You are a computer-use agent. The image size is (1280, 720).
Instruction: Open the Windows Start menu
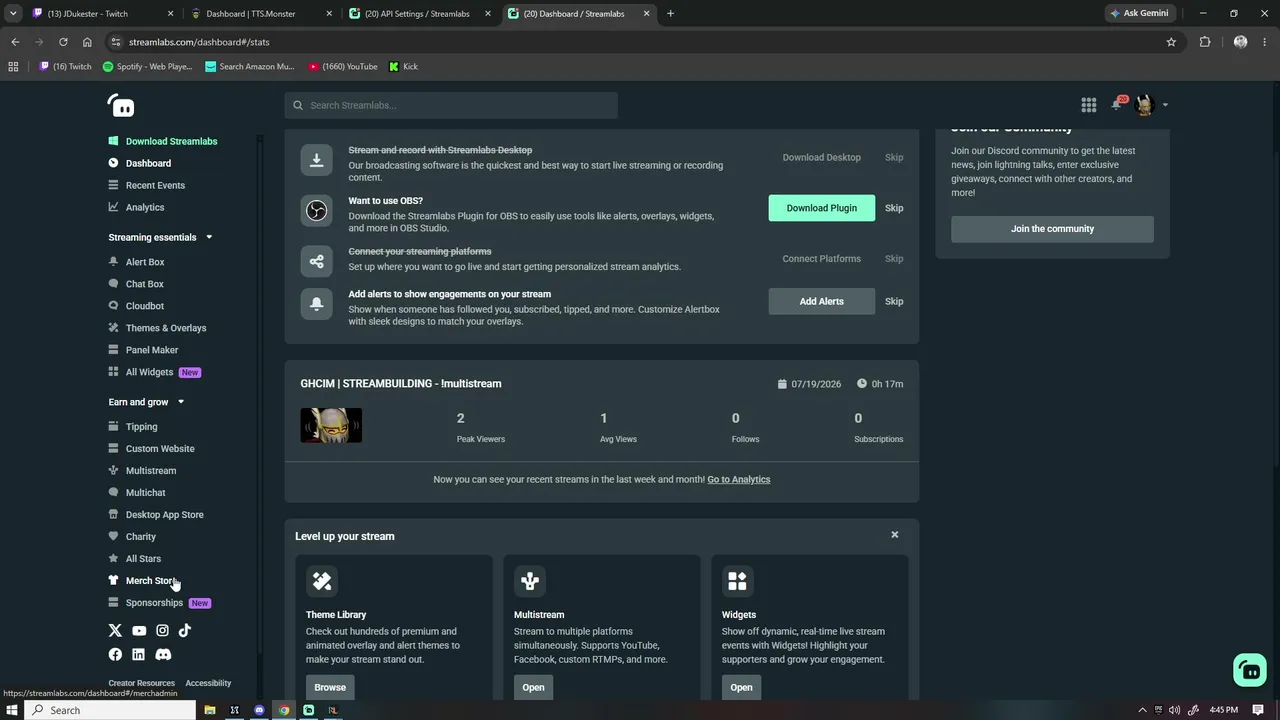point(13,710)
